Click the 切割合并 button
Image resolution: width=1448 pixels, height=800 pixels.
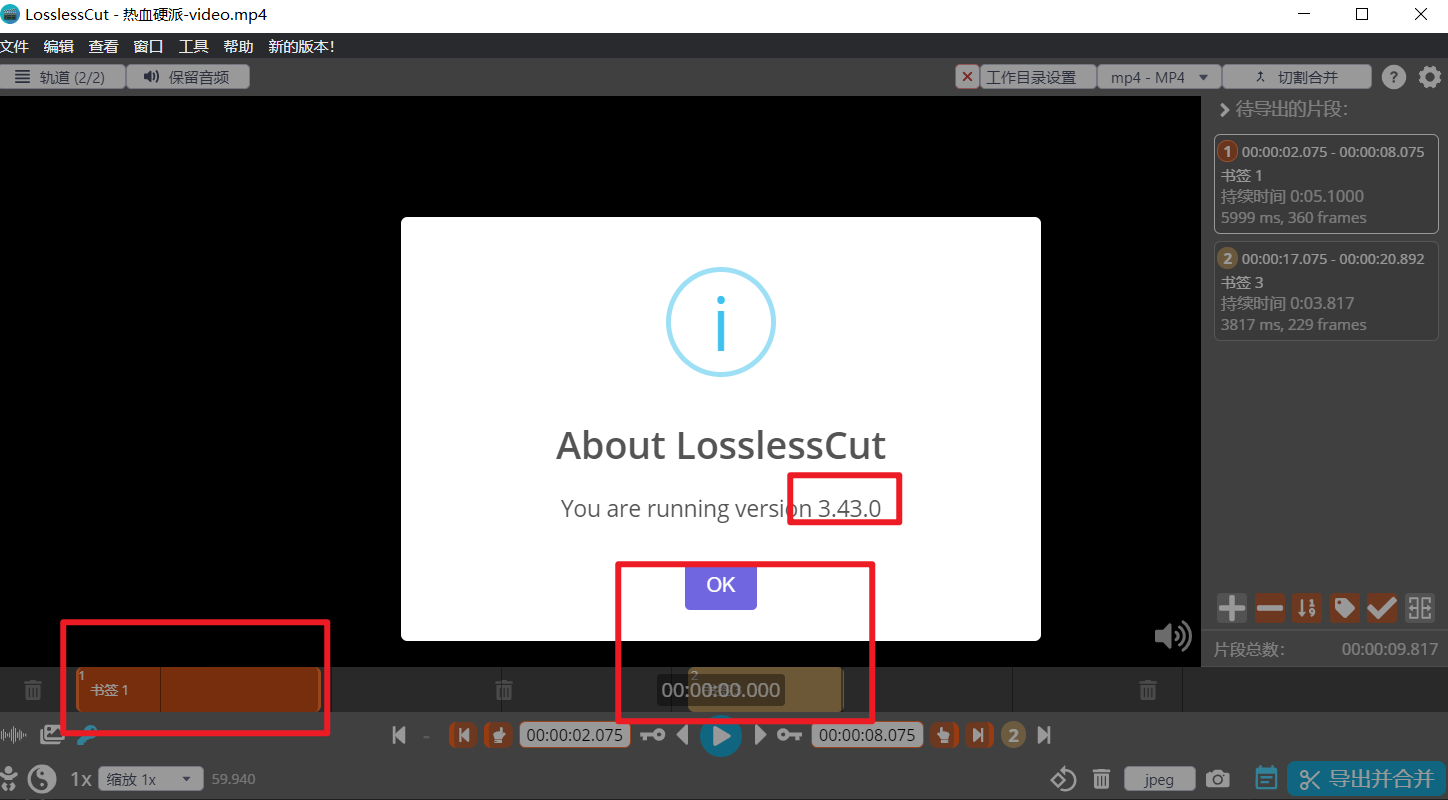tap(1297, 76)
